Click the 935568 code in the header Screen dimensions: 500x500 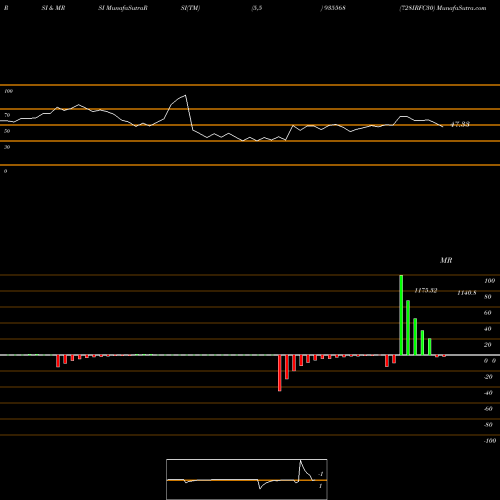pyautogui.click(x=335, y=8)
